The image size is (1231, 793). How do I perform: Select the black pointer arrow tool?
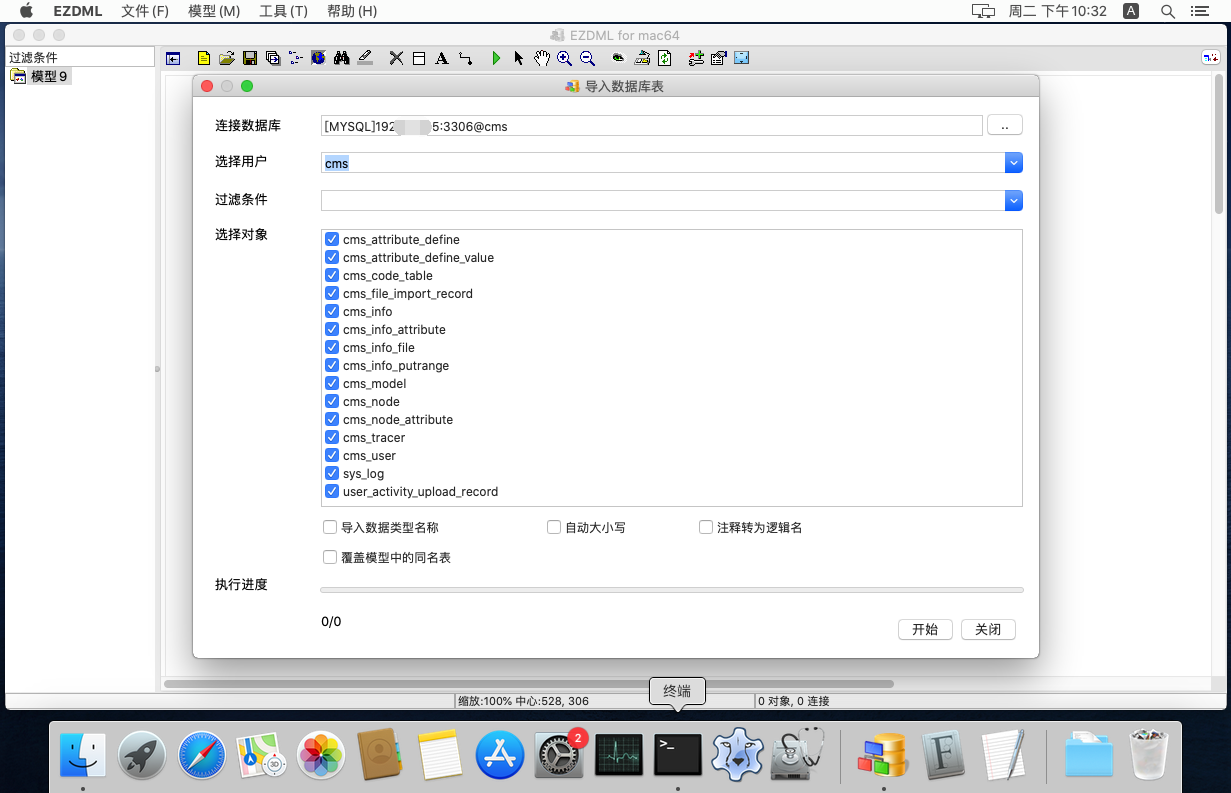pos(519,58)
